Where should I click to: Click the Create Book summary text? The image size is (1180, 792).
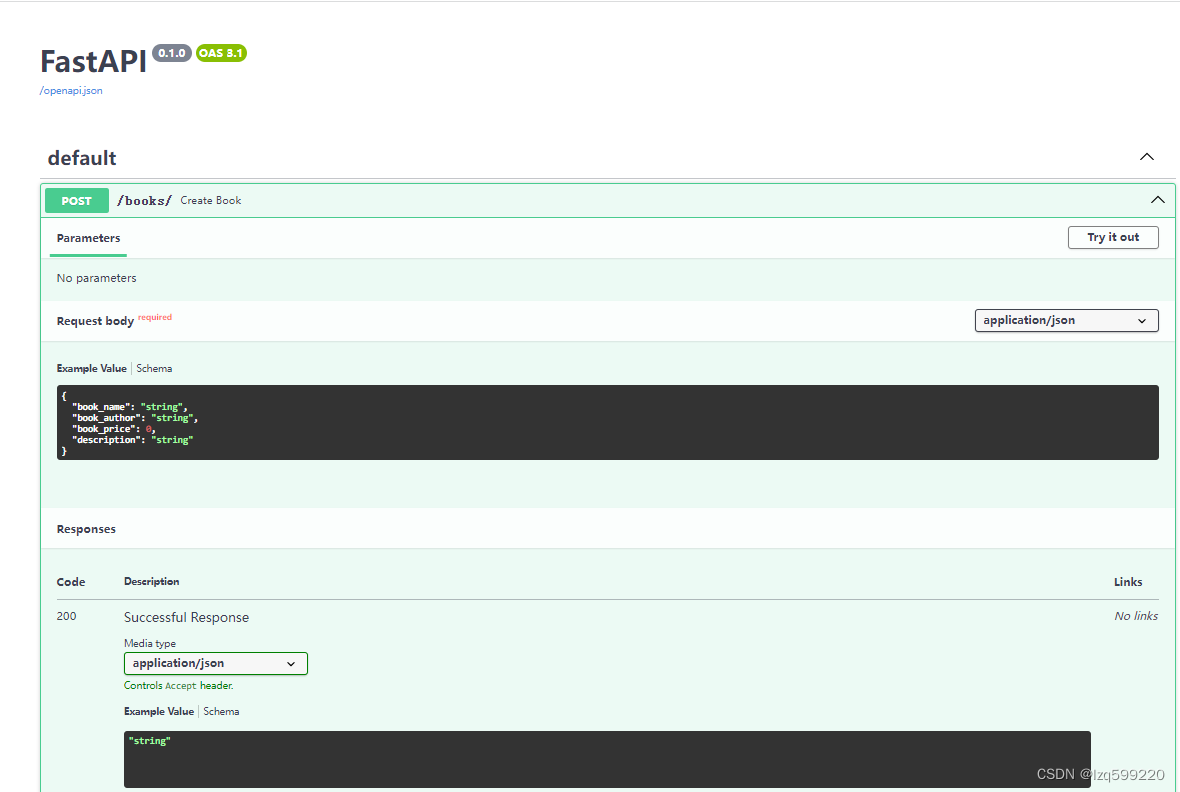coord(211,200)
